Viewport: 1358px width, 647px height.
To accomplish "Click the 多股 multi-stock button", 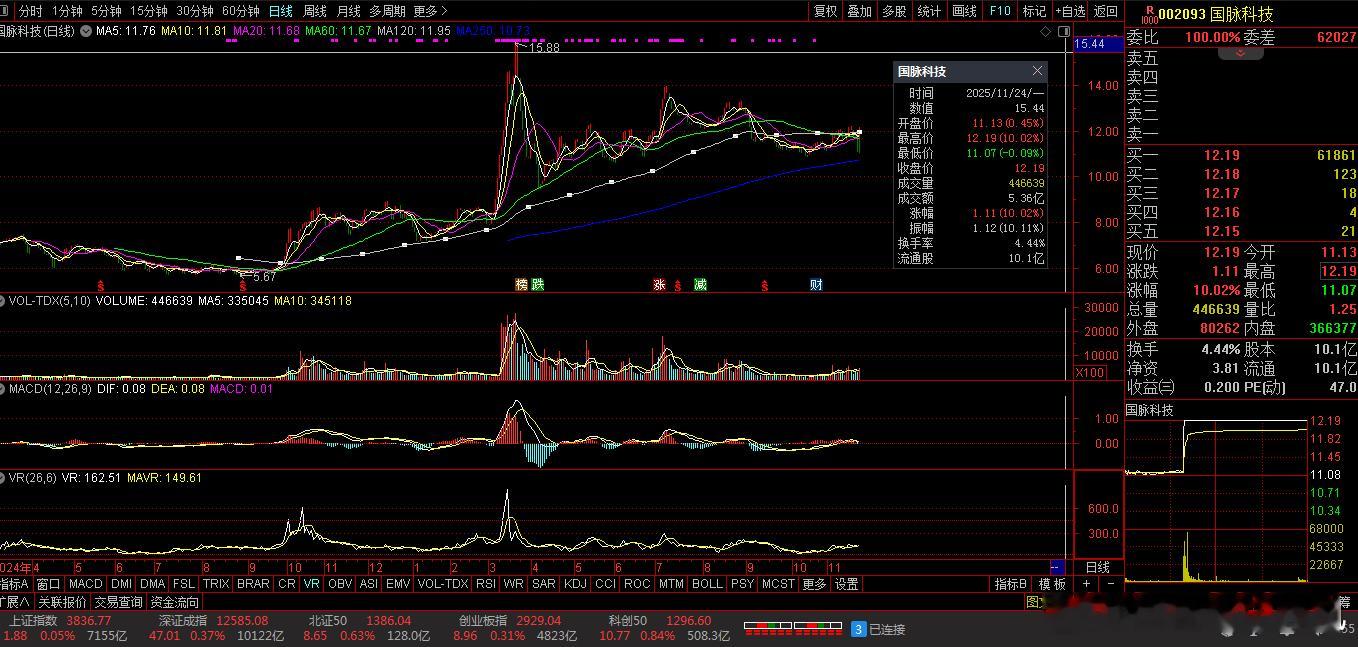I will (x=894, y=11).
